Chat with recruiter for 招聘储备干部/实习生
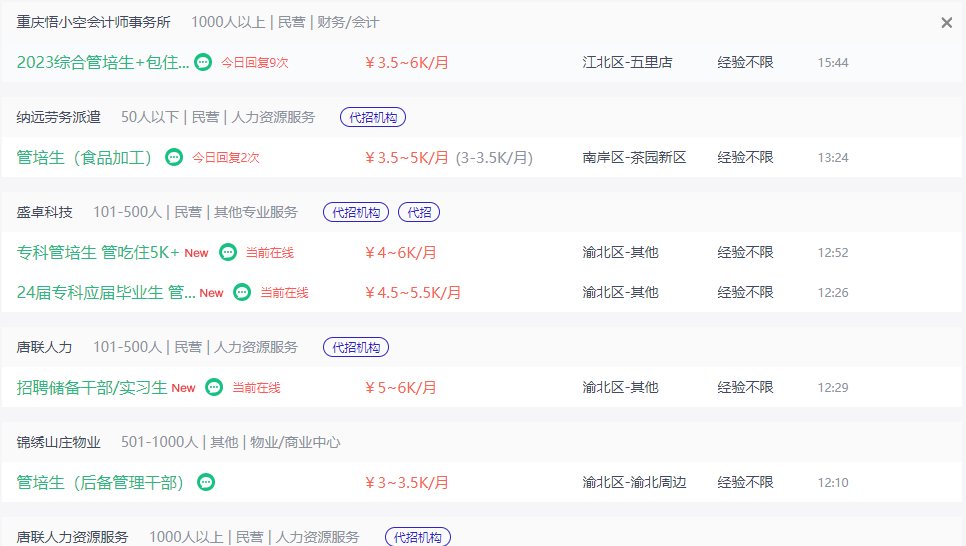Image resolution: width=966 pixels, height=546 pixels. click(x=214, y=387)
